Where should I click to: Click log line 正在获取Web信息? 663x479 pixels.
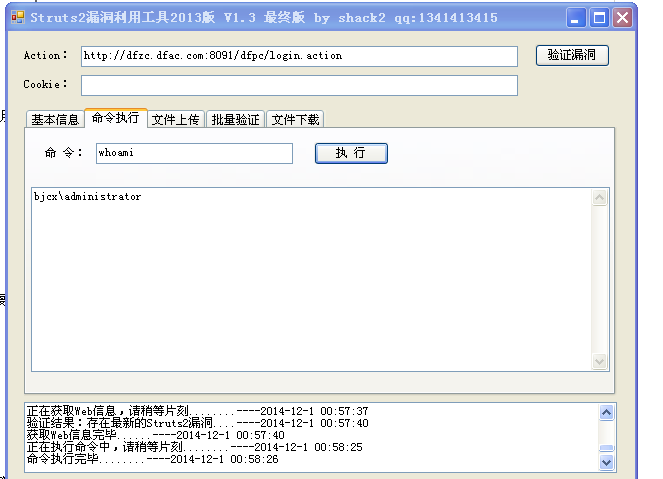(197, 411)
